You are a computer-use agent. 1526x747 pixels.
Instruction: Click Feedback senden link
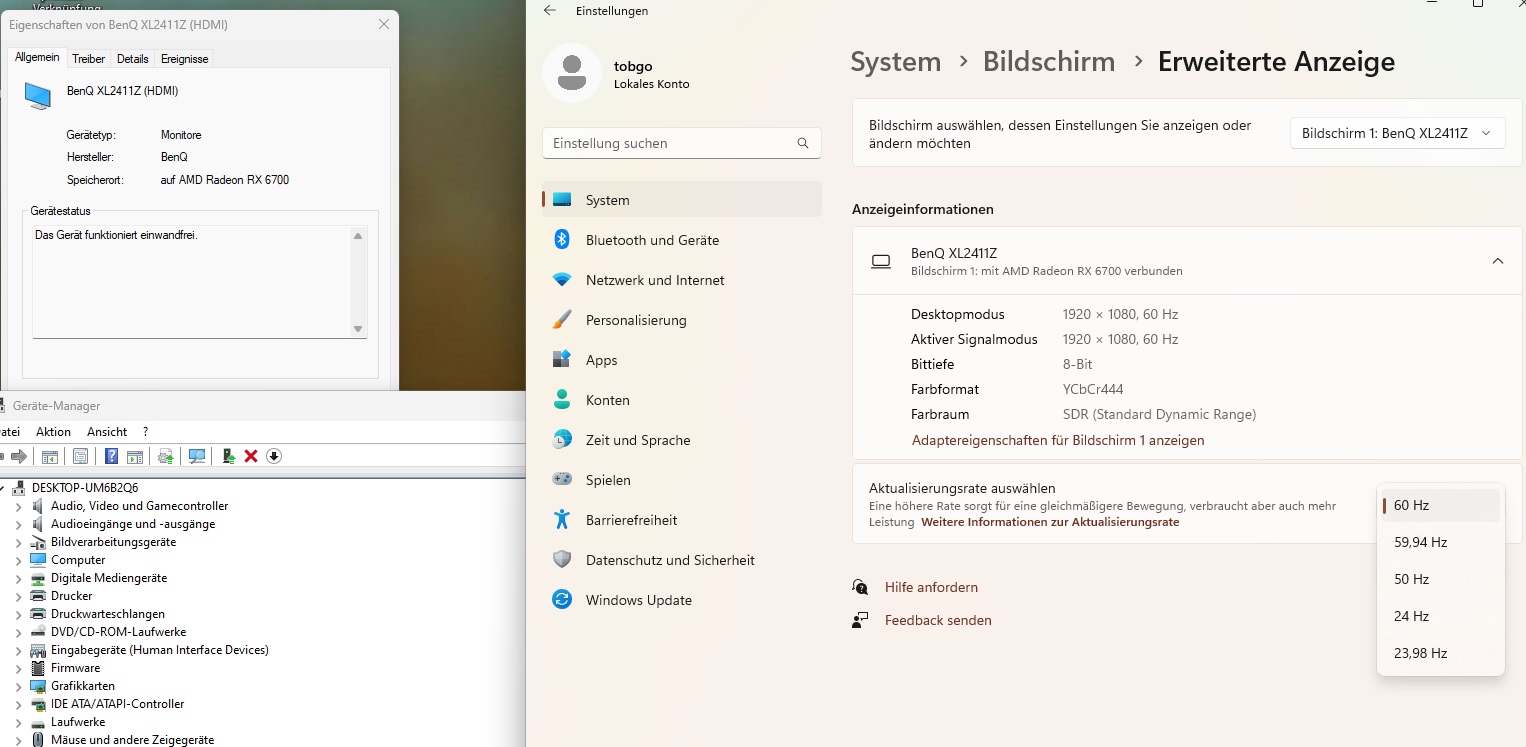coord(938,620)
